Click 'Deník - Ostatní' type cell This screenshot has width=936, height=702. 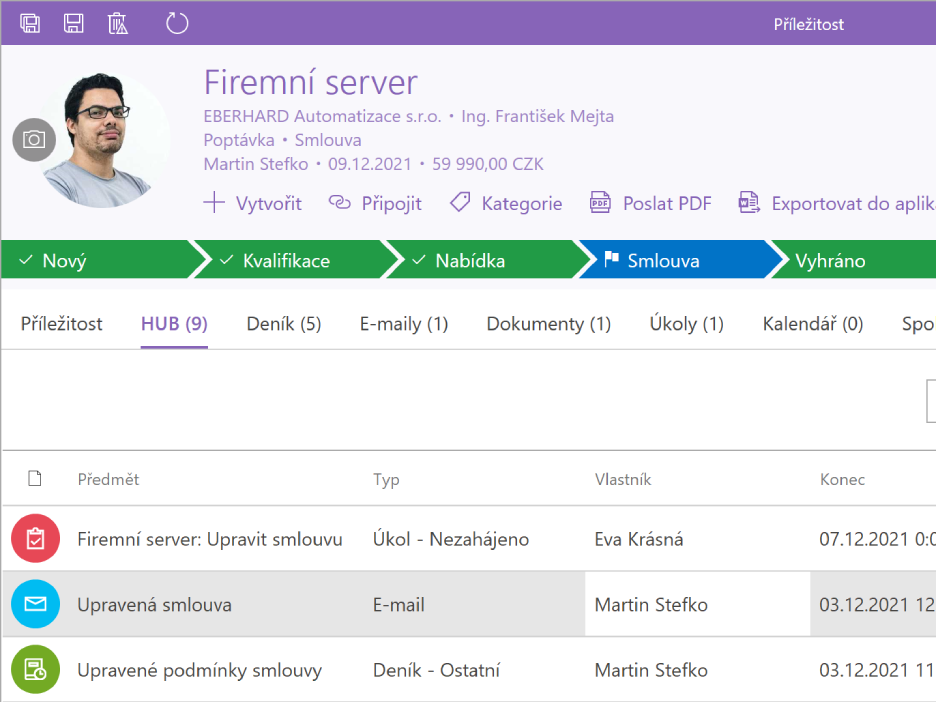tap(436, 670)
